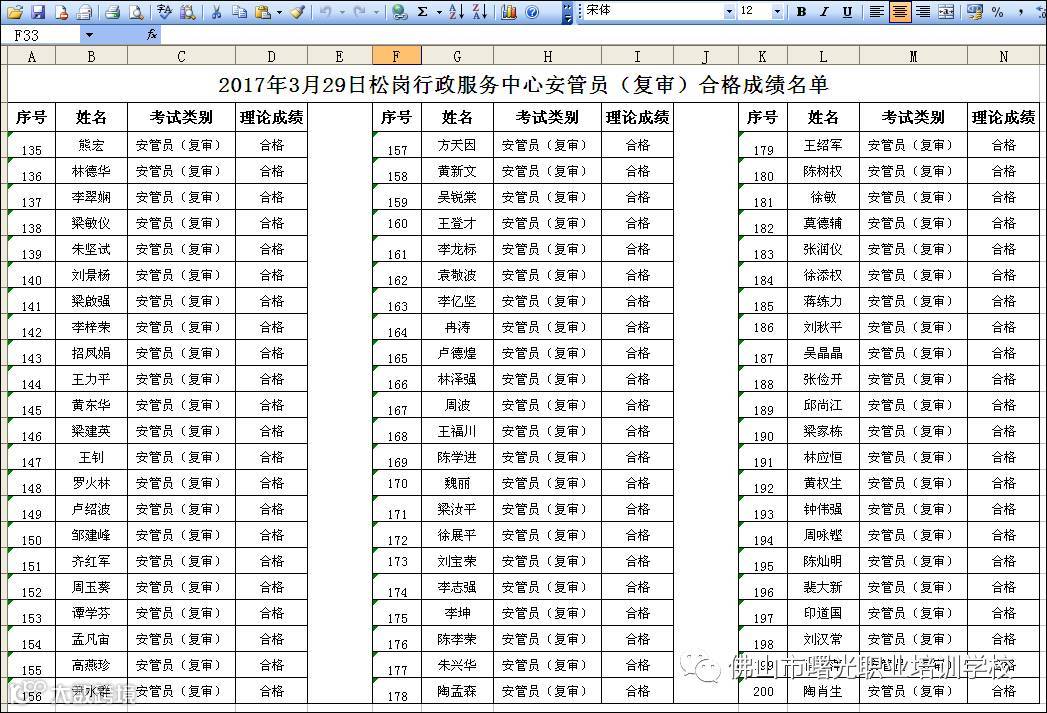Run the Spelling check tool
Screen dimensions: 1047x713
click(164, 11)
